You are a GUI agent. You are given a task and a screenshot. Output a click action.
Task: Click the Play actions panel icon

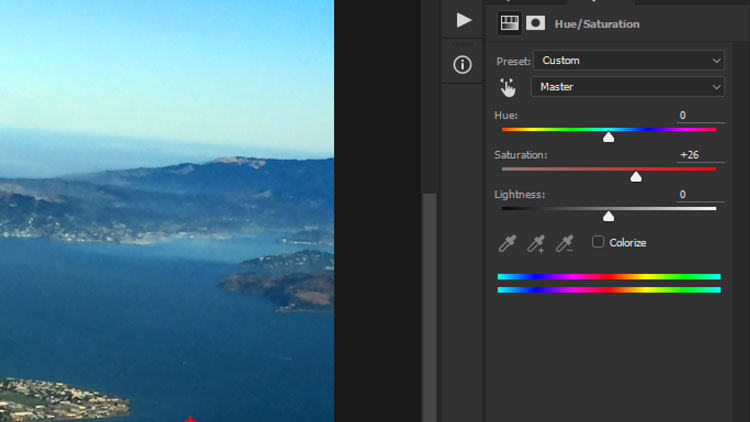(x=463, y=20)
